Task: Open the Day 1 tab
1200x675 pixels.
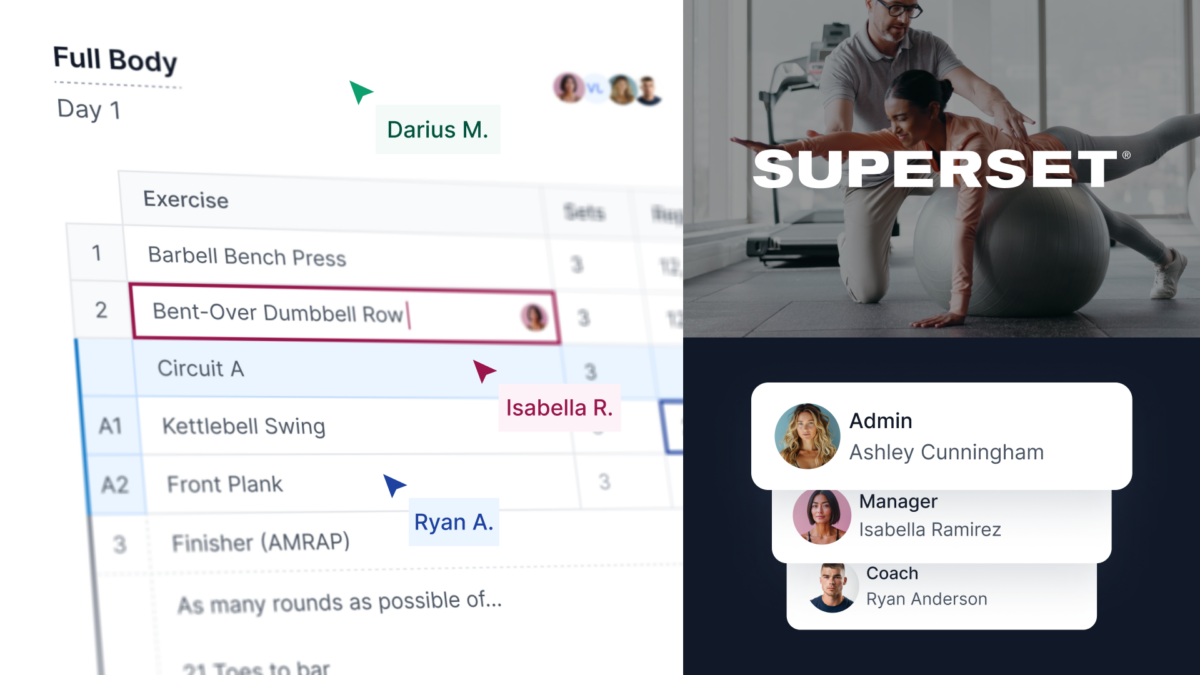Action: [89, 109]
